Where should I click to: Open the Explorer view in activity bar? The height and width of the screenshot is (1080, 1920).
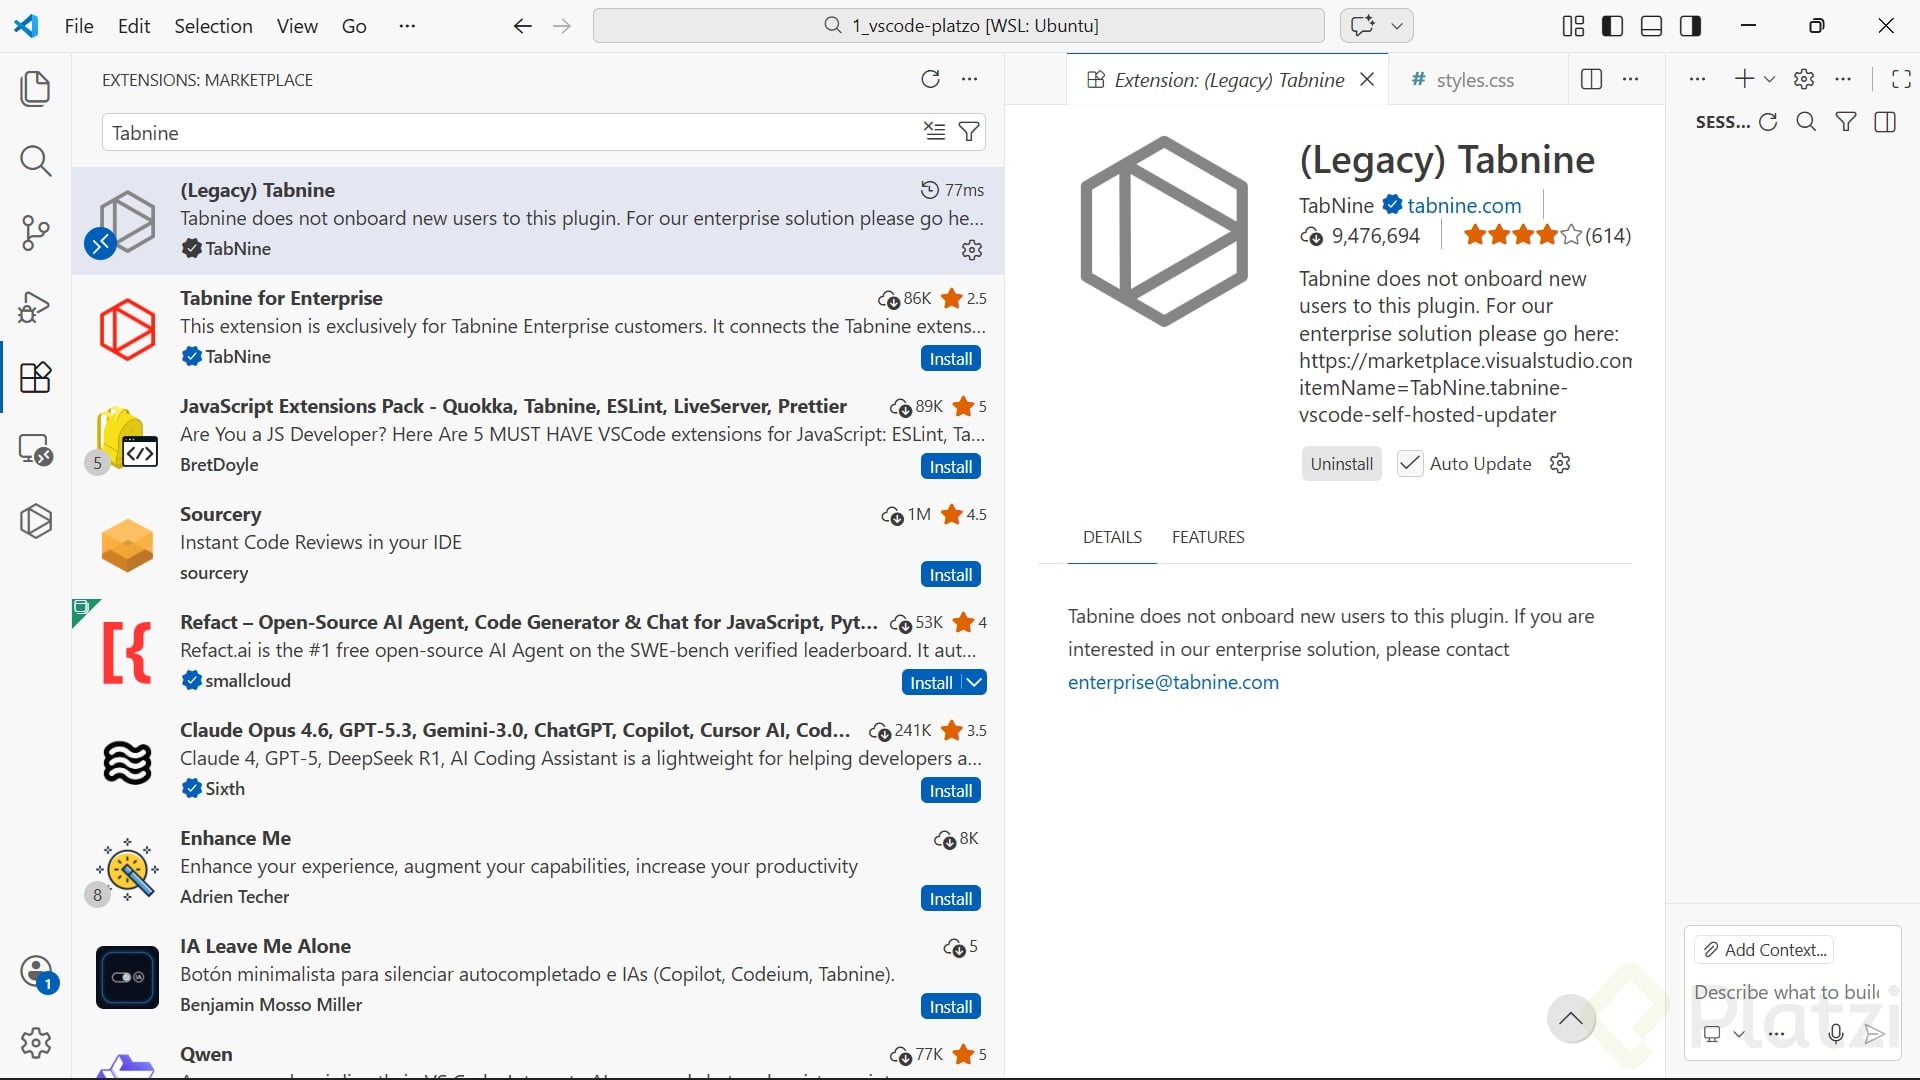point(36,89)
